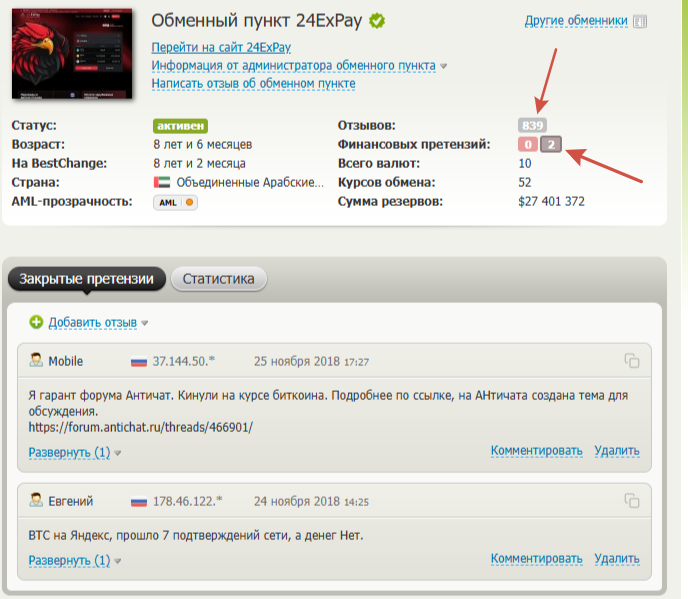Click the red 0 financial claims badge

(x=528, y=144)
